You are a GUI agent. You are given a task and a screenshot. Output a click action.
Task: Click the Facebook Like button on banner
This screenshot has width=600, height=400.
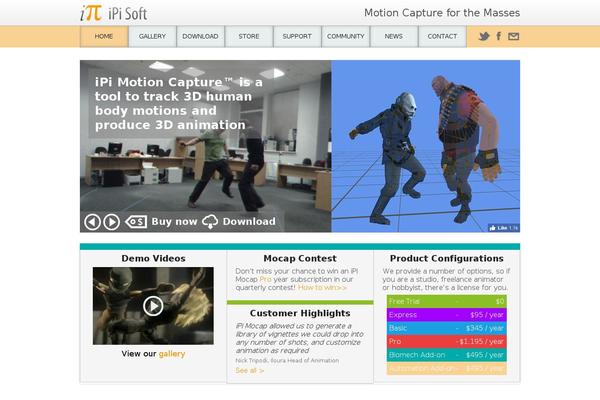[x=504, y=228]
